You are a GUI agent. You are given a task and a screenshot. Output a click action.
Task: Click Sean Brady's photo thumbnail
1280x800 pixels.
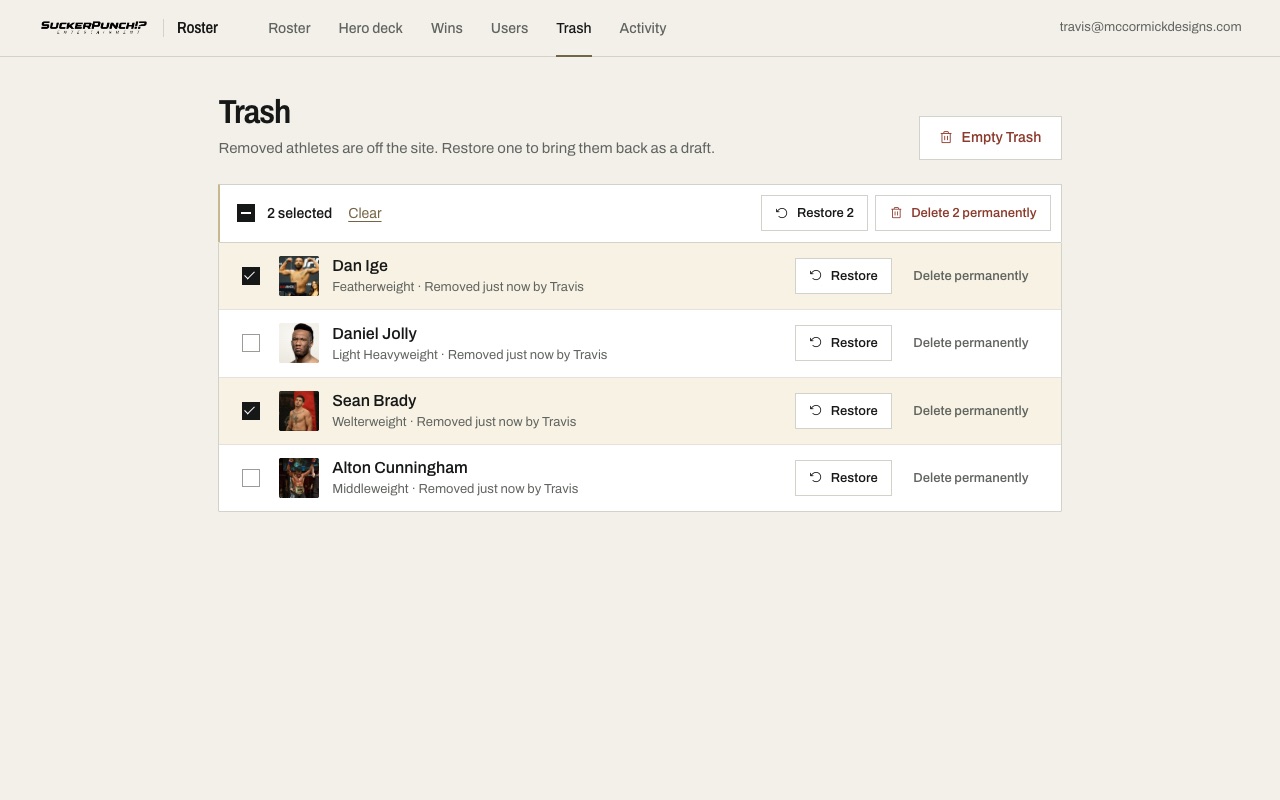click(x=299, y=411)
